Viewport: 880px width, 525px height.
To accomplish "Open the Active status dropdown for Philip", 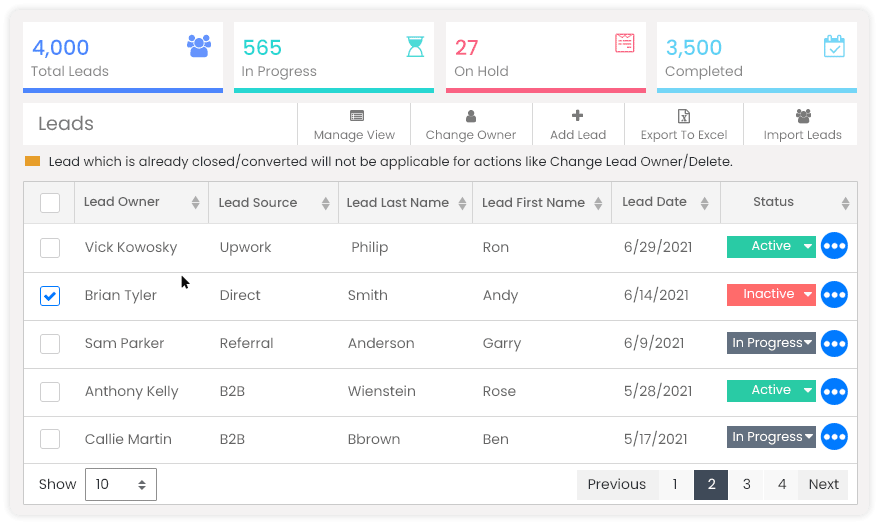I will click(x=771, y=246).
